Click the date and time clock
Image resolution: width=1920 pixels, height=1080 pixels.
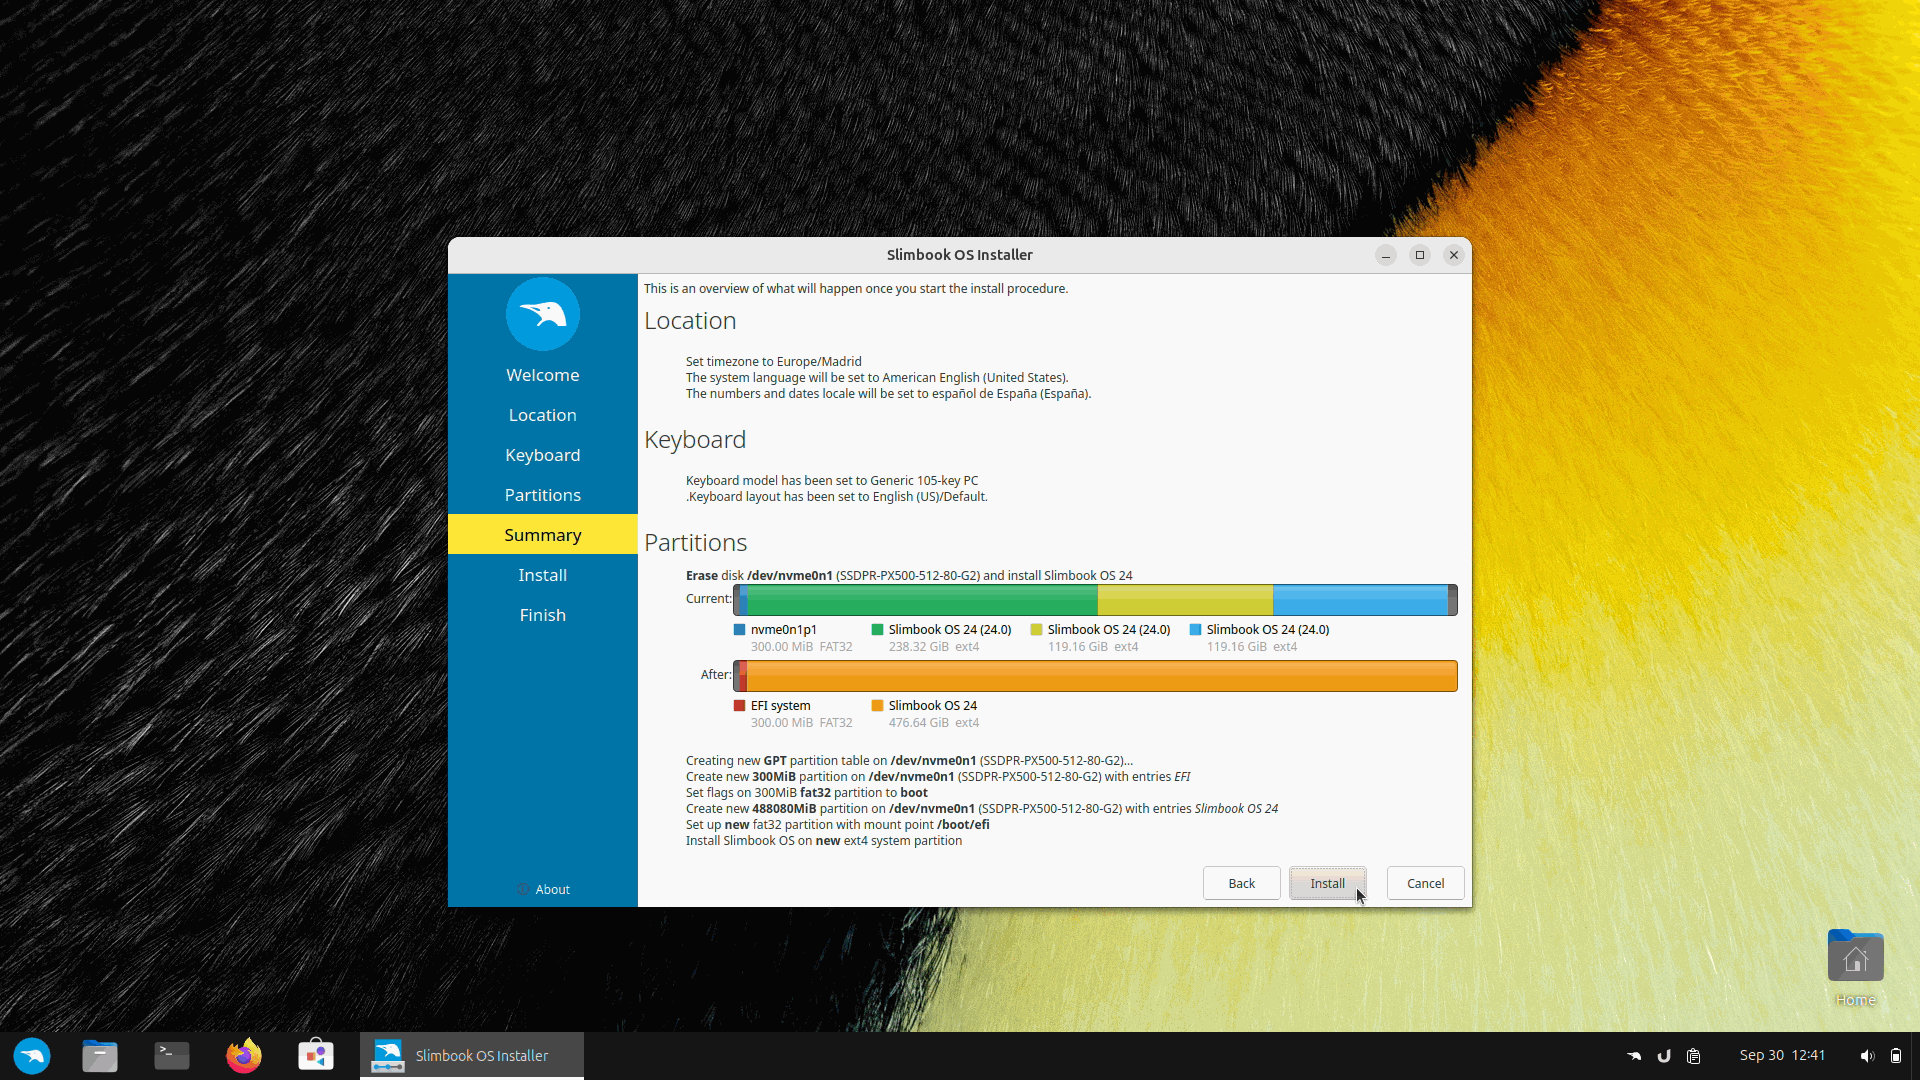1782,1055
